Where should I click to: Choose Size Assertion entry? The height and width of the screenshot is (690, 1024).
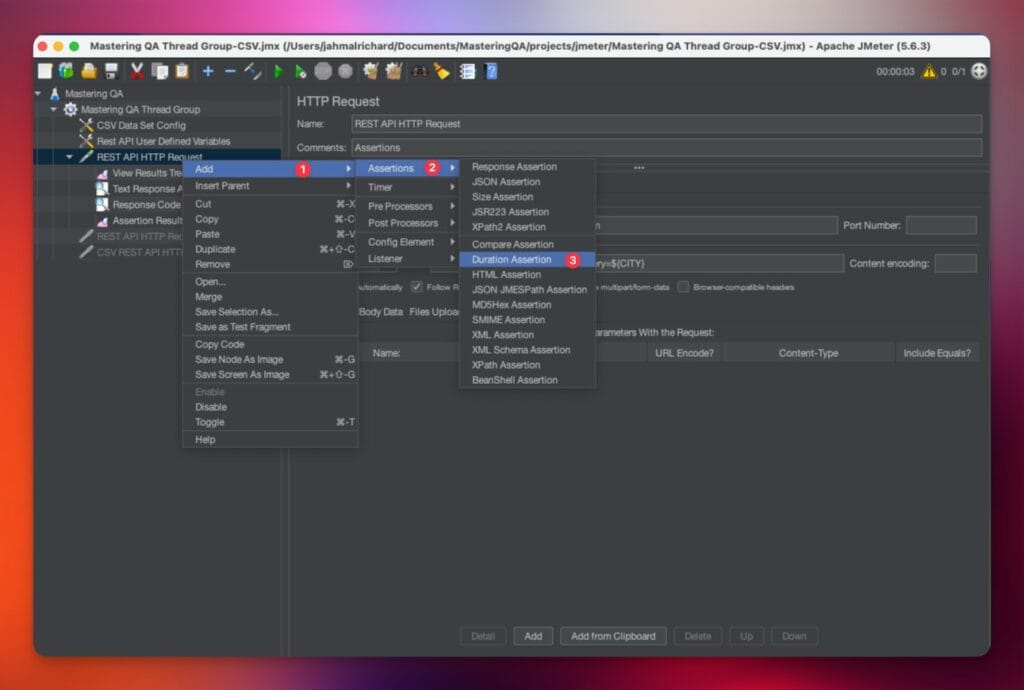[527, 197]
